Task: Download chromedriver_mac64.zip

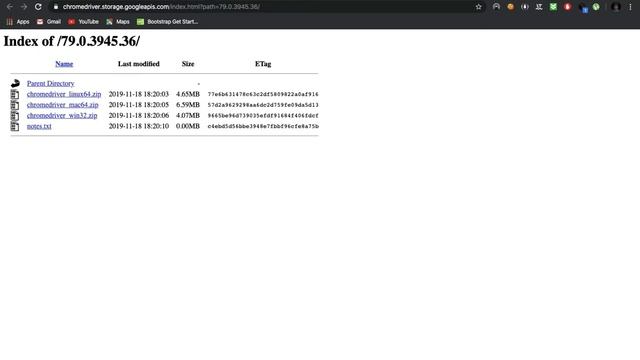Action: tap(62, 104)
